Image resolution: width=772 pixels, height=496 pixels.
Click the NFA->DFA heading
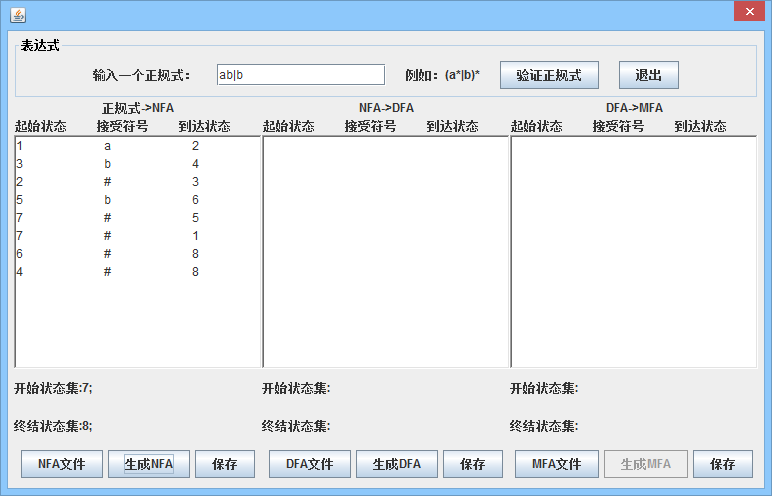[x=386, y=108]
